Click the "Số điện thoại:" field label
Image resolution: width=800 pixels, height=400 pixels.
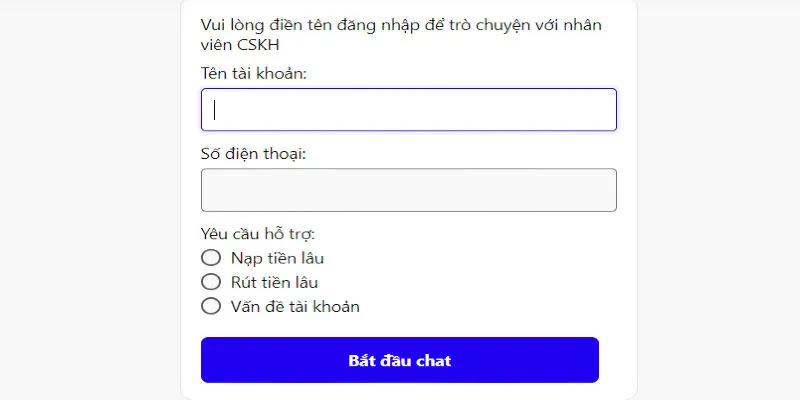(x=253, y=154)
